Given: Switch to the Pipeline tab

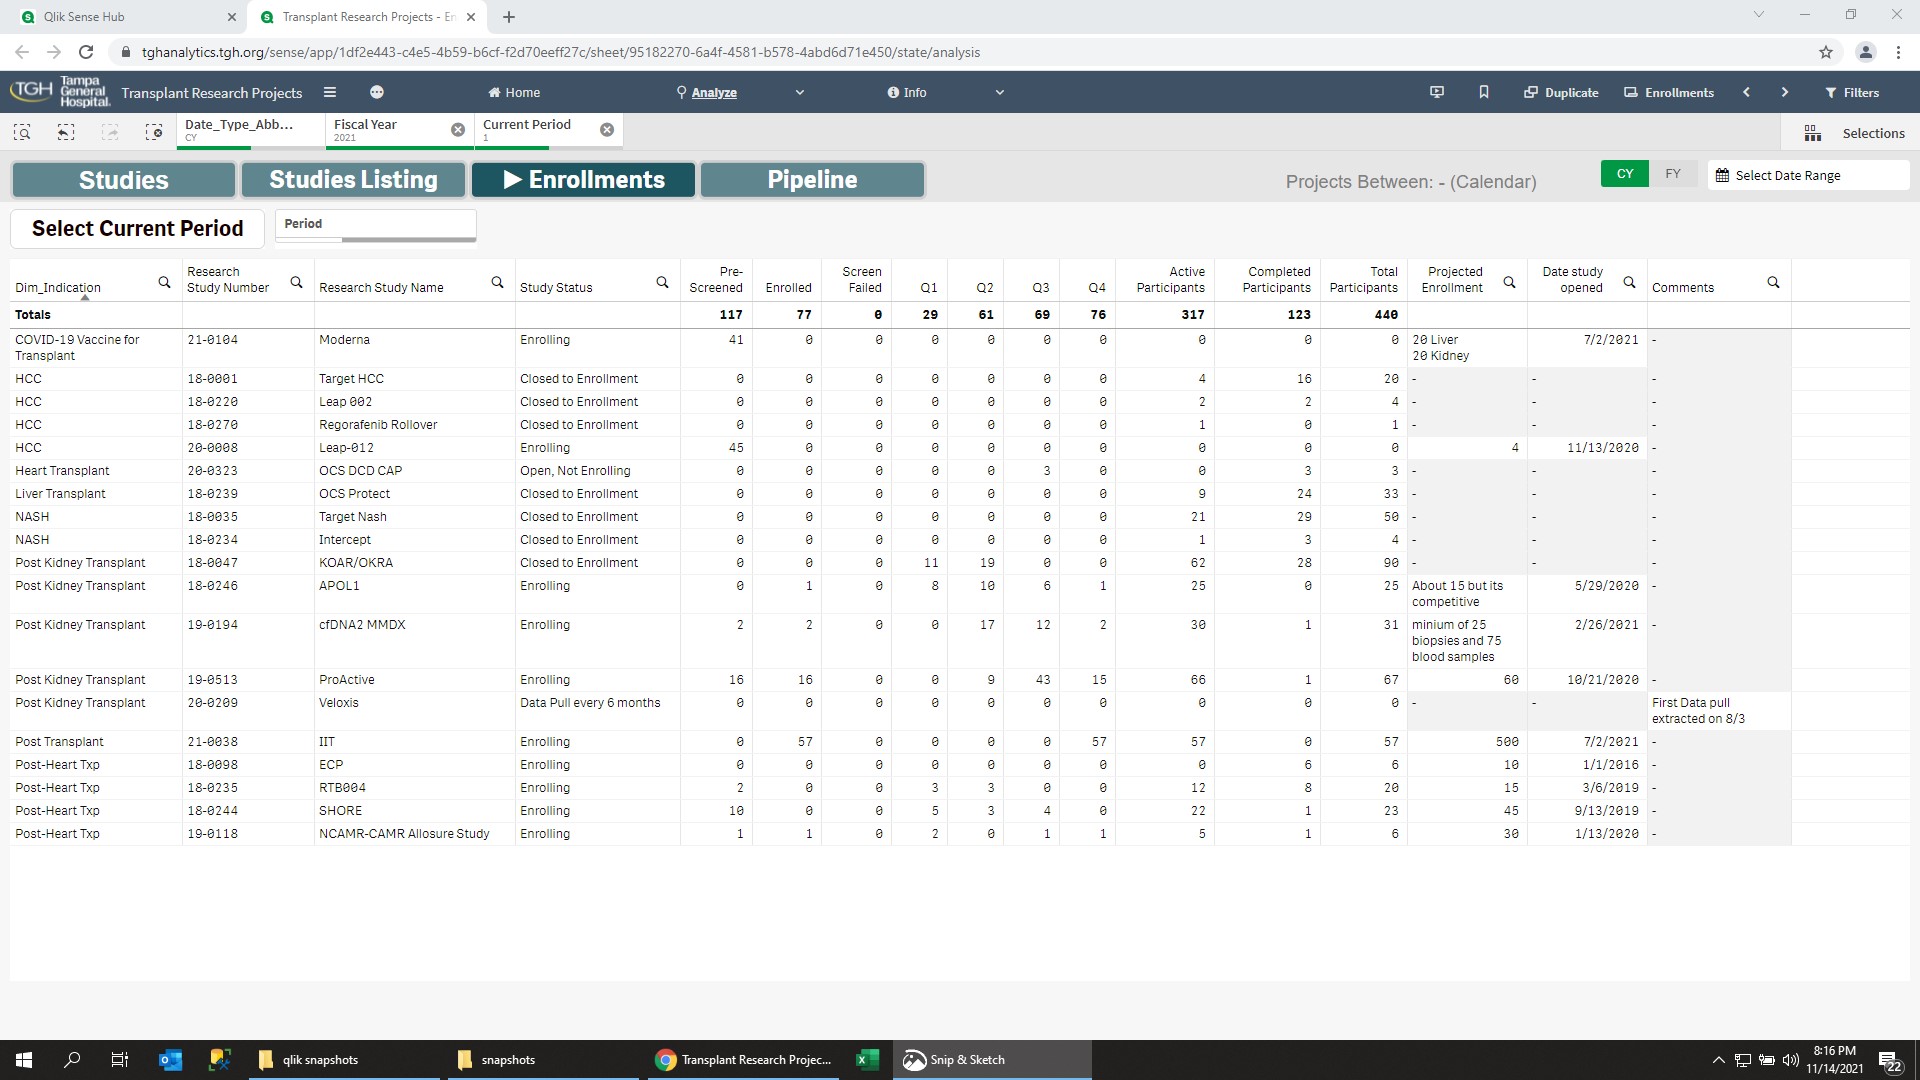Looking at the screenshot, I should click(x=812, y=180).
